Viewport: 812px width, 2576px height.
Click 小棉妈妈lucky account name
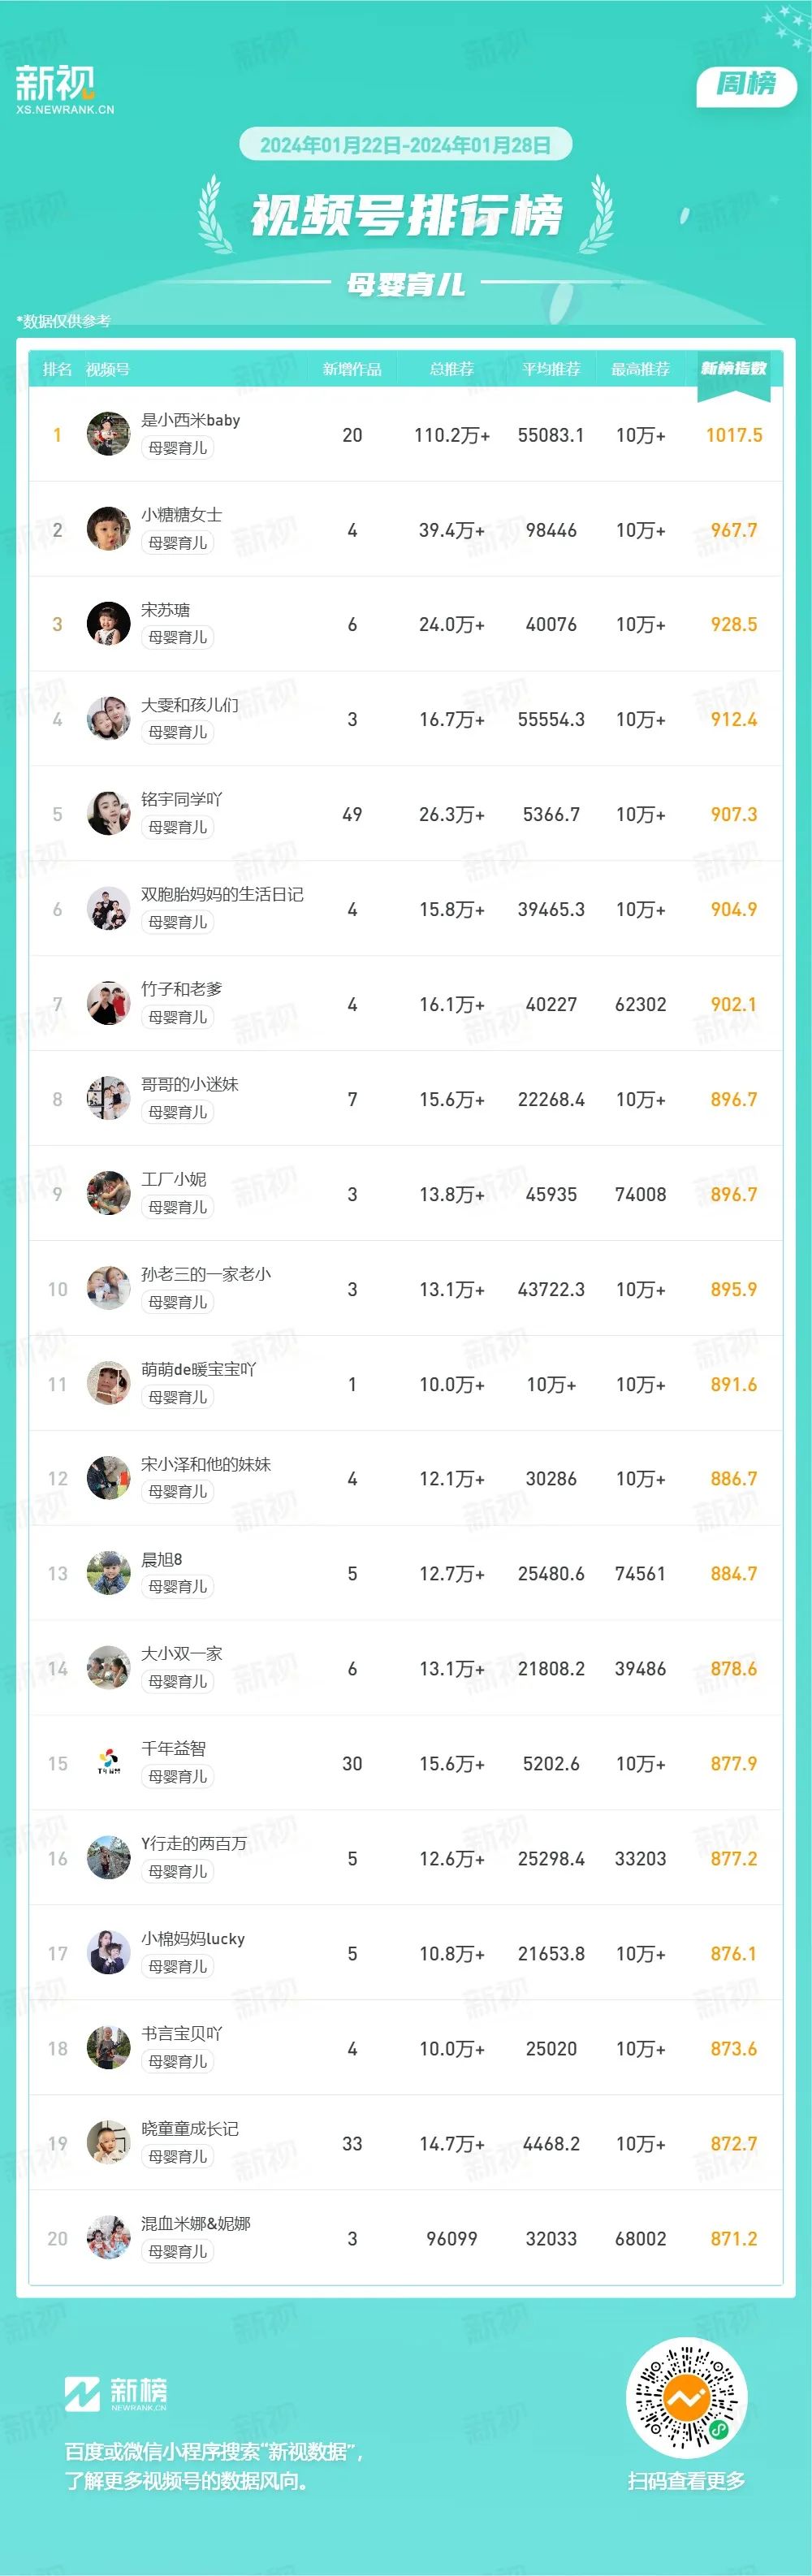pyautogui.click(x=193, y=1939)
